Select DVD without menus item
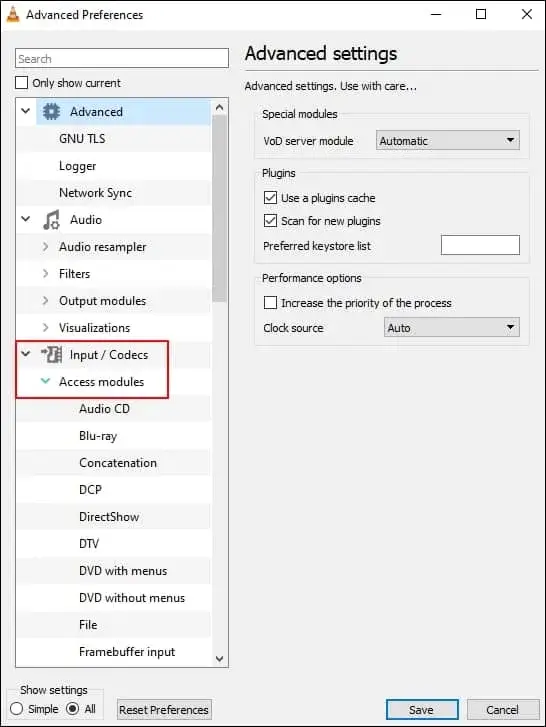546x727 pixels. tap(132, 598)
